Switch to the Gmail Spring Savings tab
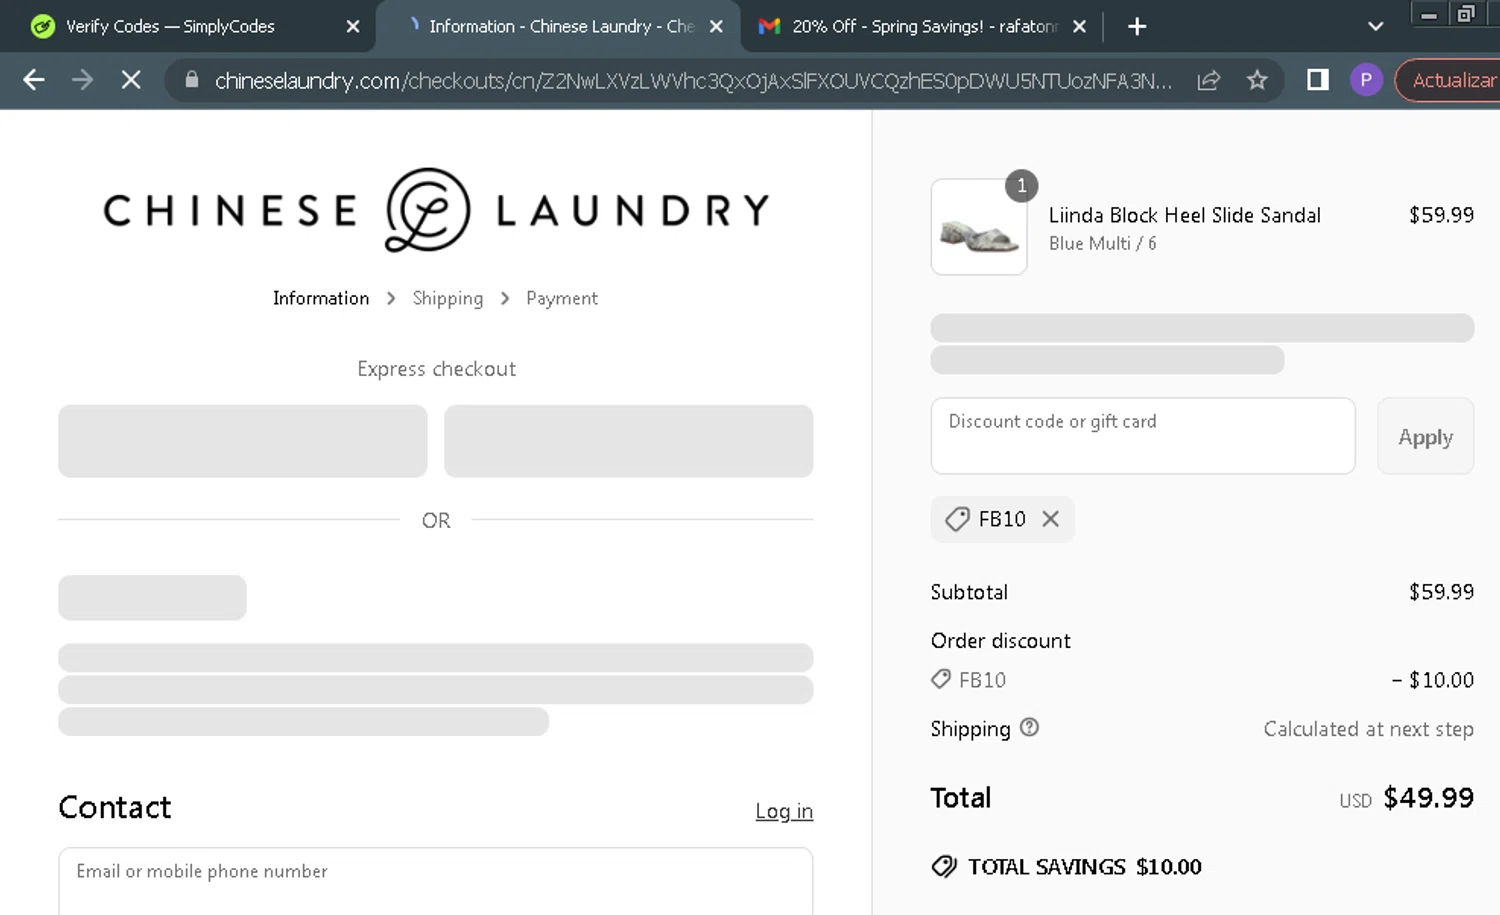The image size is (1500, 915). point(908,27)
